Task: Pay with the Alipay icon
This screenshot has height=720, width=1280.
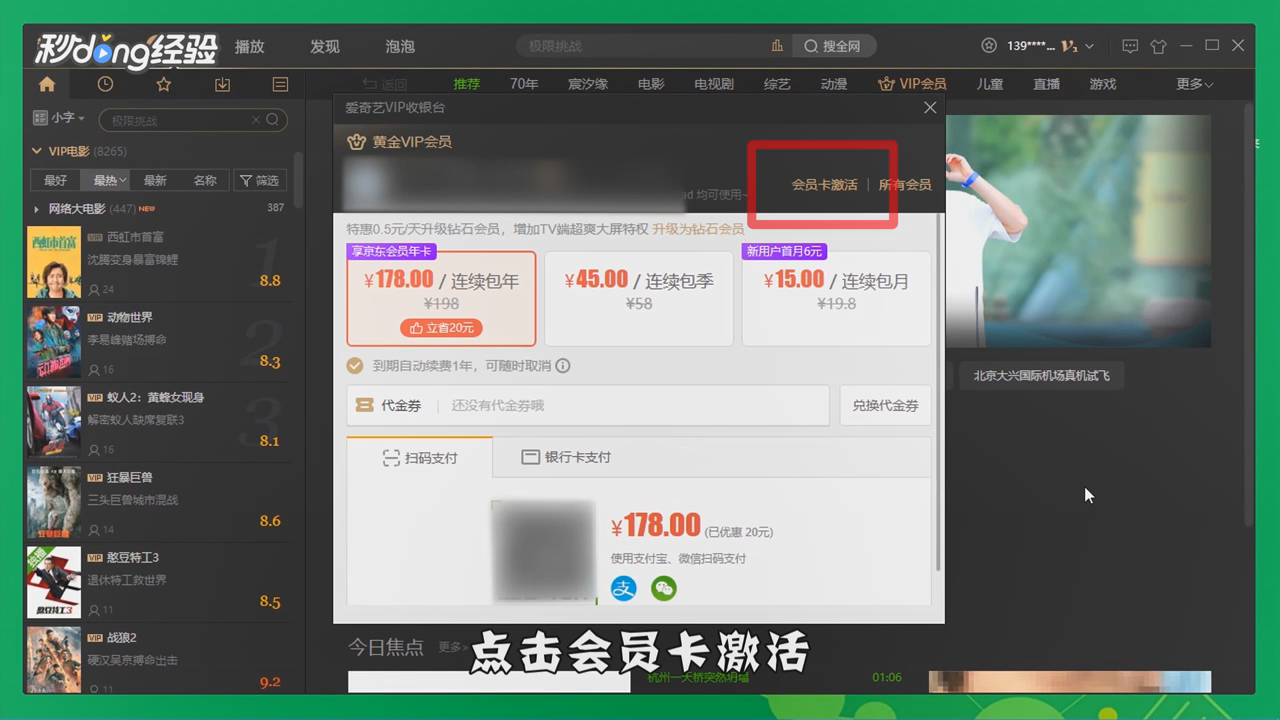Action: [623, 588]
